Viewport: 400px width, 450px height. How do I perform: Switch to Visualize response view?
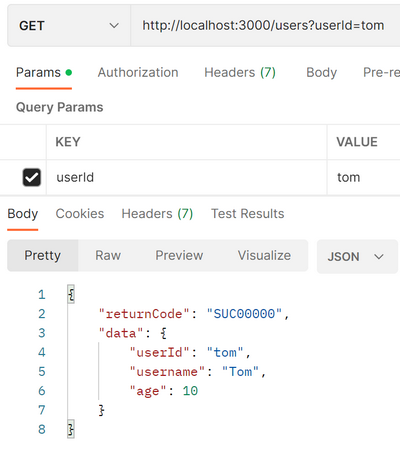(x=264, y=256)
